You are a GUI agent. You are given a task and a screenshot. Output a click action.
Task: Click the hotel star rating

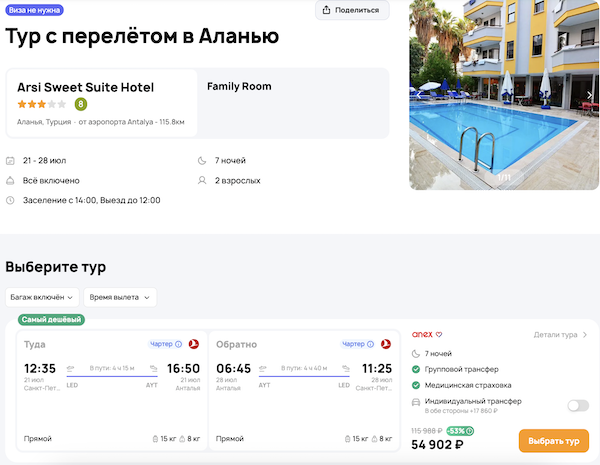pos(41,103)
